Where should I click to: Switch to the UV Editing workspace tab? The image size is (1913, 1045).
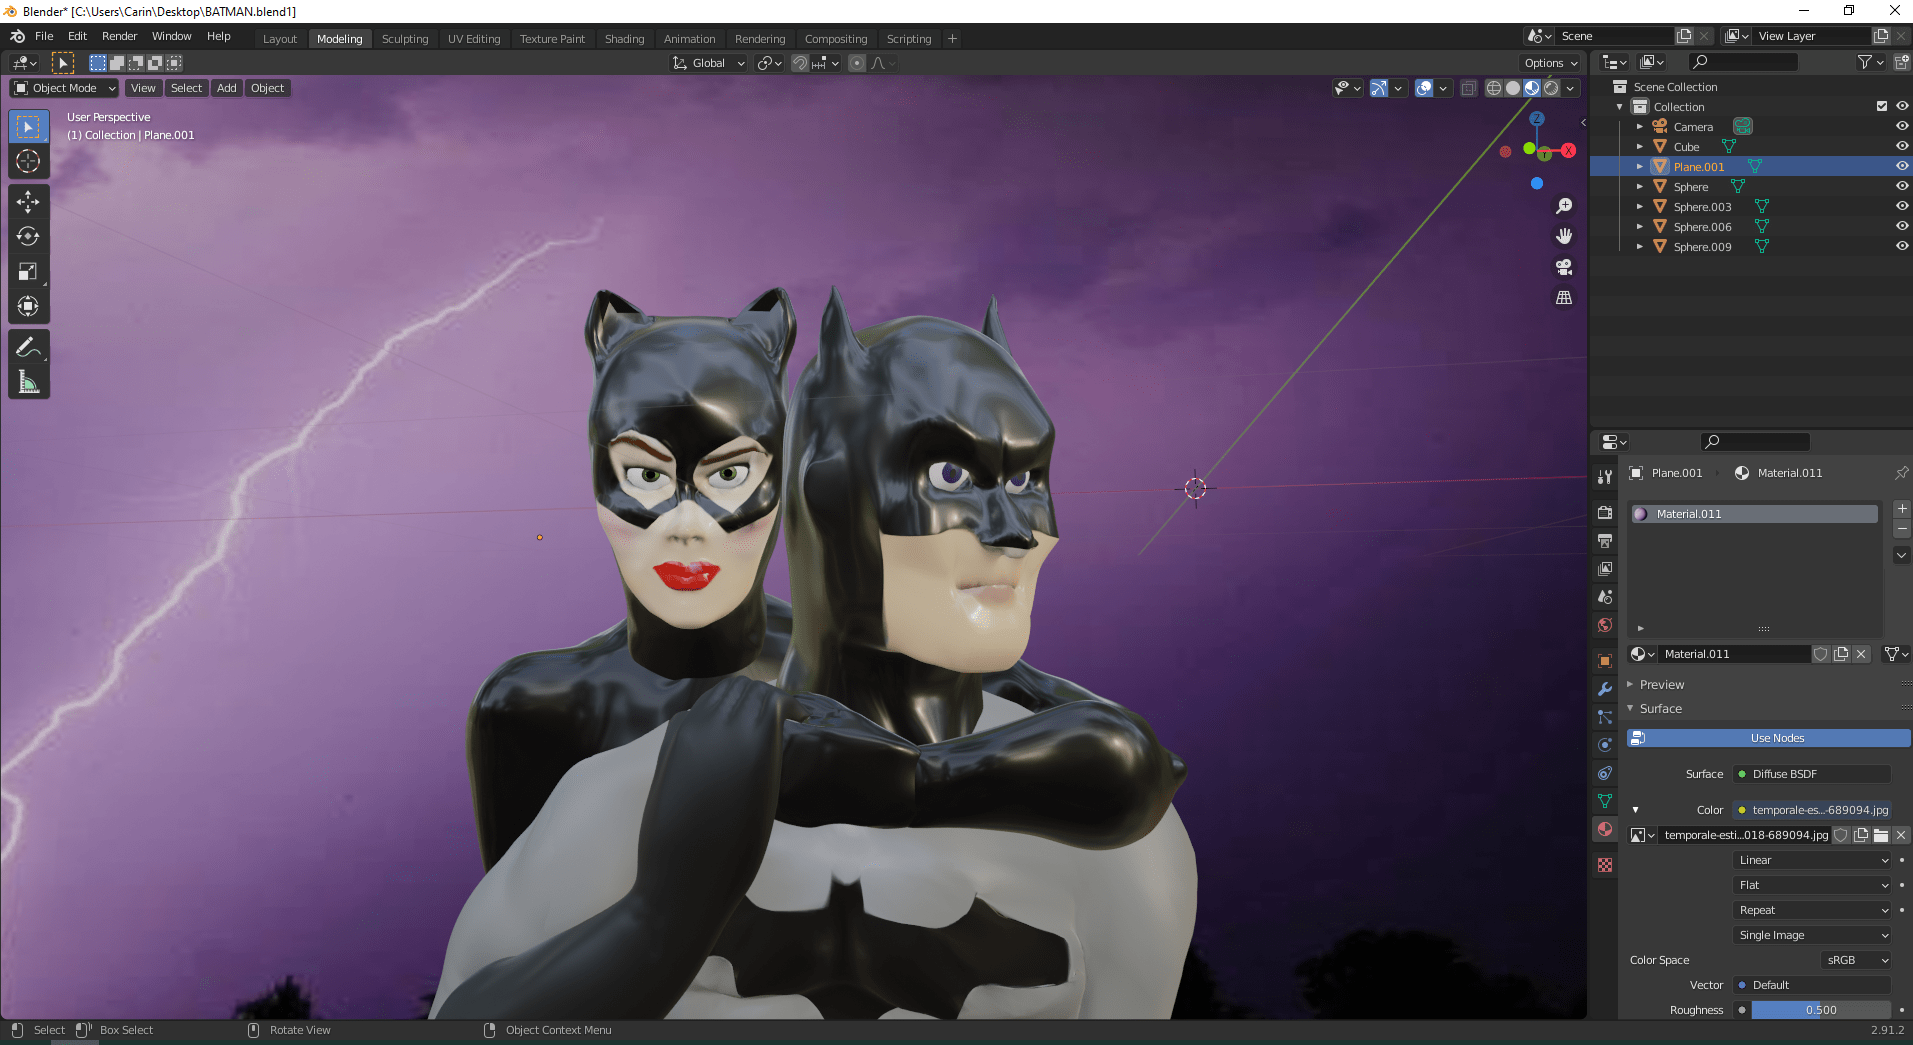click(x=474, y=39)
